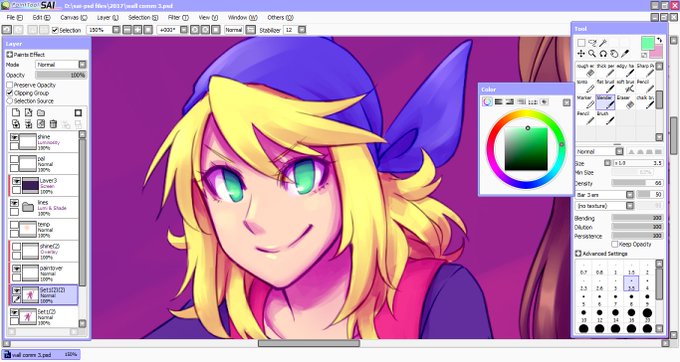Hide the shine layer eye toggle
This screenshot has height=362, width=680.
pos(14,137)
